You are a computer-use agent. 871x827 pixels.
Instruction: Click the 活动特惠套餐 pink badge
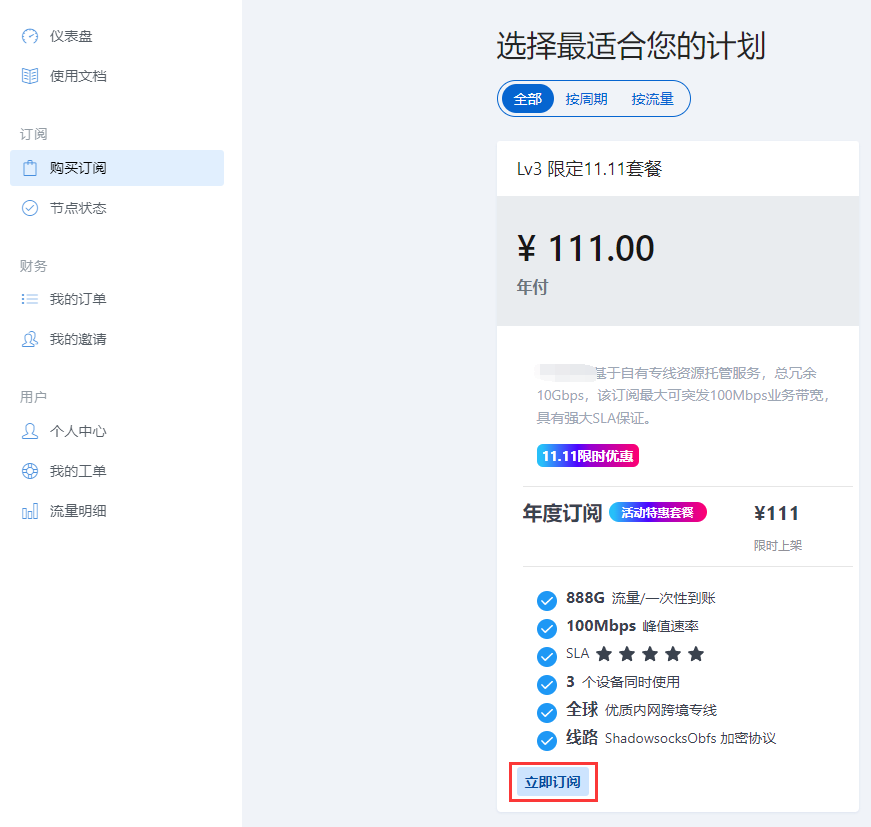(657, 512)
